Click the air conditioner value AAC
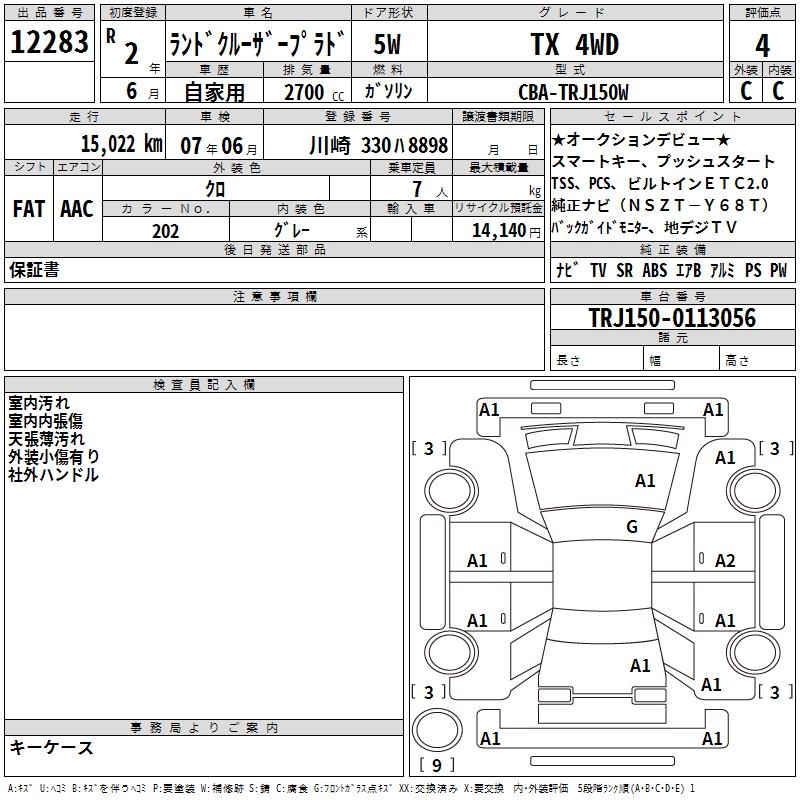The image size is (800, 800). click(77, 209)
